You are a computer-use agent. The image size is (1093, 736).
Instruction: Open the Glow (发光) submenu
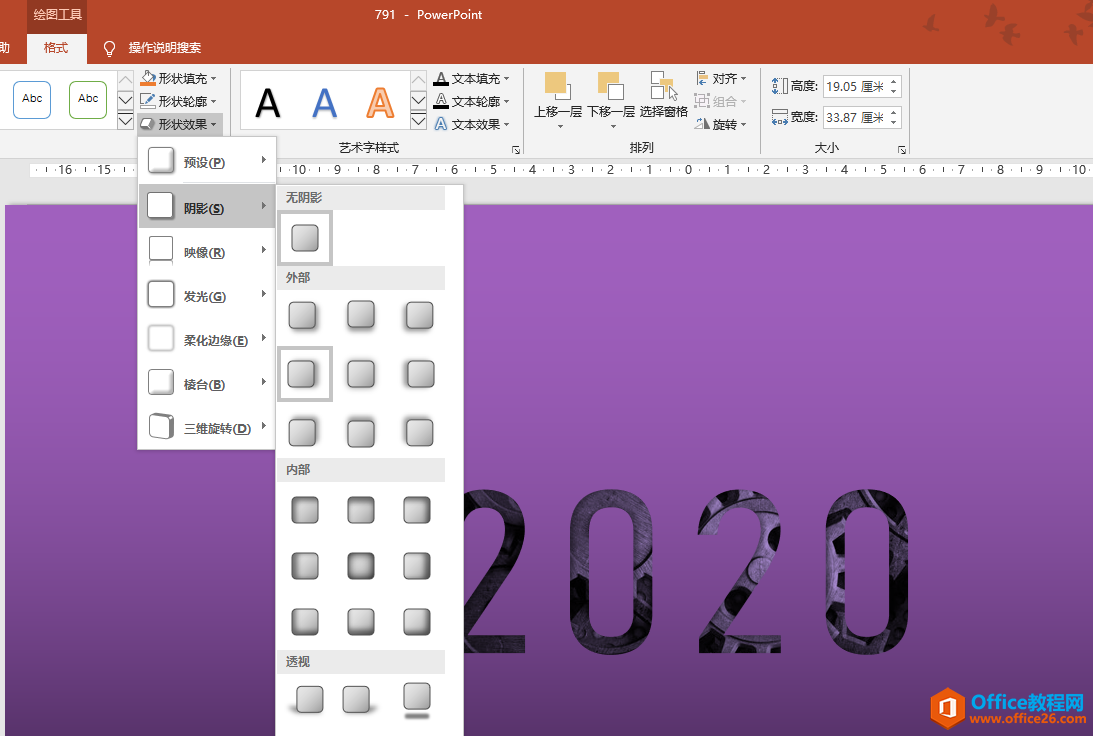205,296
